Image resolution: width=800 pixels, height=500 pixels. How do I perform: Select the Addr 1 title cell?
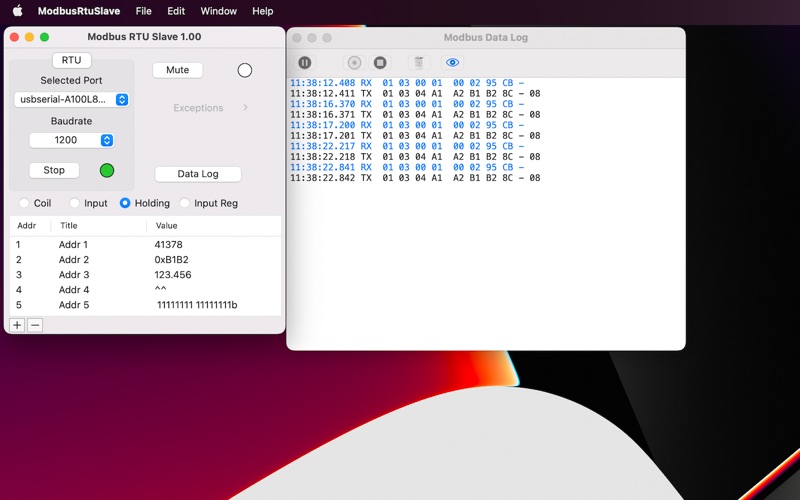point(73,244)
